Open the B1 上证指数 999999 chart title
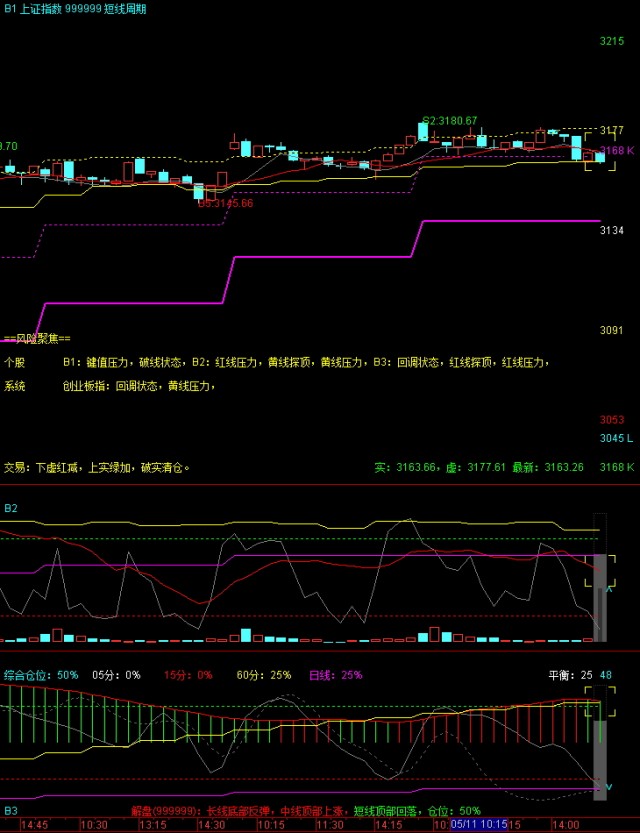Viewport: 640px width, 833px height. (75, 9)
